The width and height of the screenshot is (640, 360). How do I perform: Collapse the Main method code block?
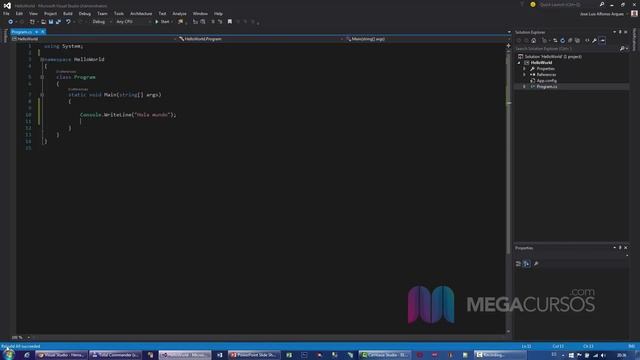pyautogui.click(x=42, y=95)
